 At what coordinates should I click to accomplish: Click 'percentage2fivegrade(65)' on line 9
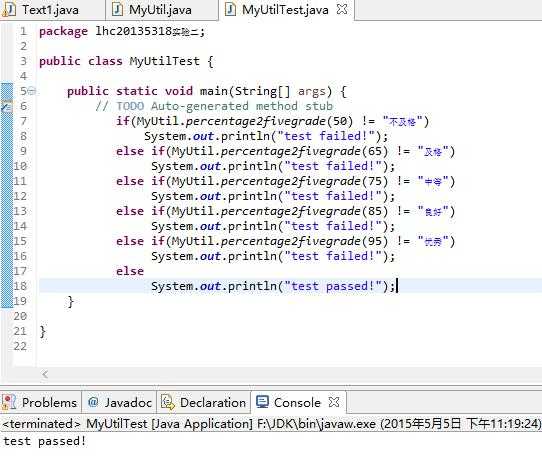[x=304, y=151]
